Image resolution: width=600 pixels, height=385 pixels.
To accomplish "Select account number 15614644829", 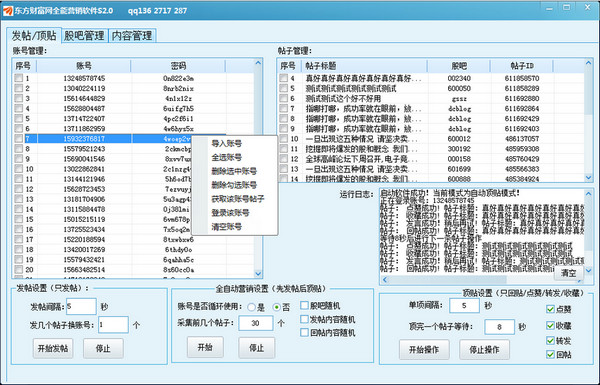I will click(x=84, y=98).
